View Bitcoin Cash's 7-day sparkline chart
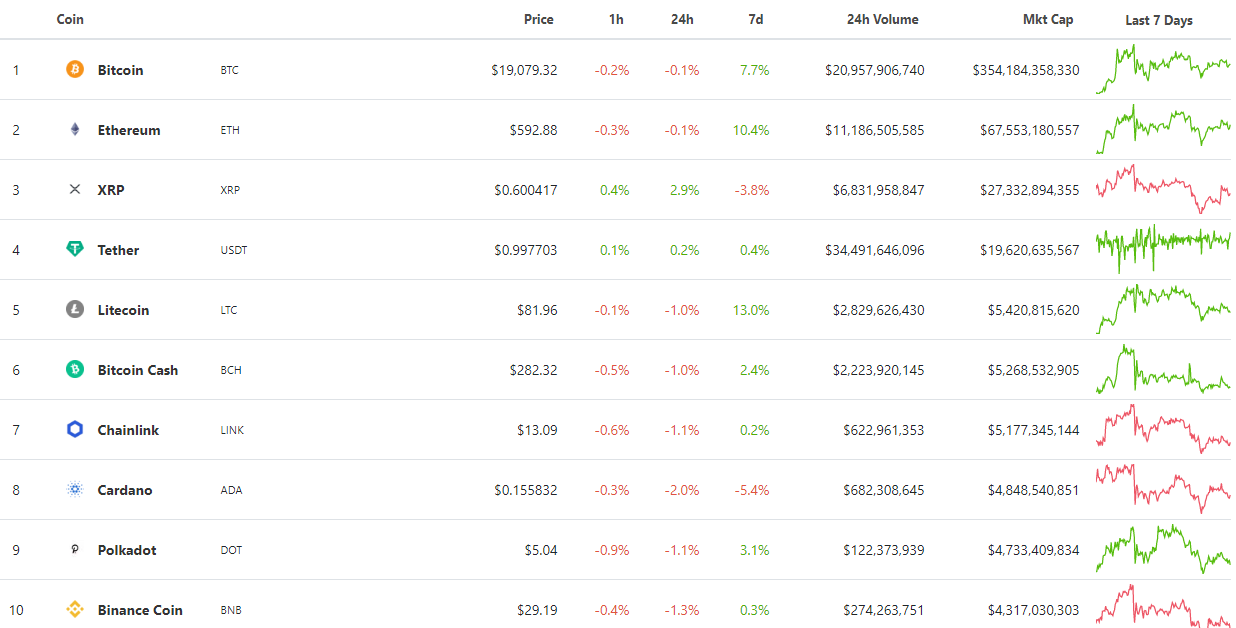Viewport: 1236px width, 628px height. point(1163,369)
